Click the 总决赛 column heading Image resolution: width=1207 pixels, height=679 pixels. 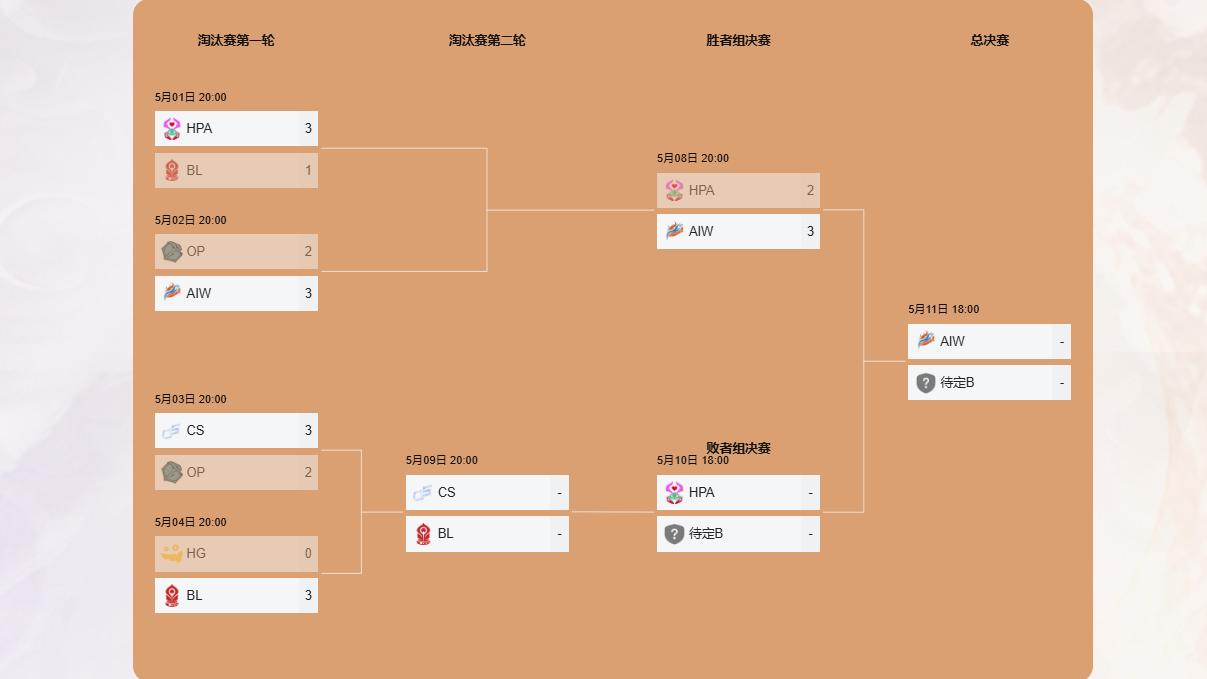point(990,40)
